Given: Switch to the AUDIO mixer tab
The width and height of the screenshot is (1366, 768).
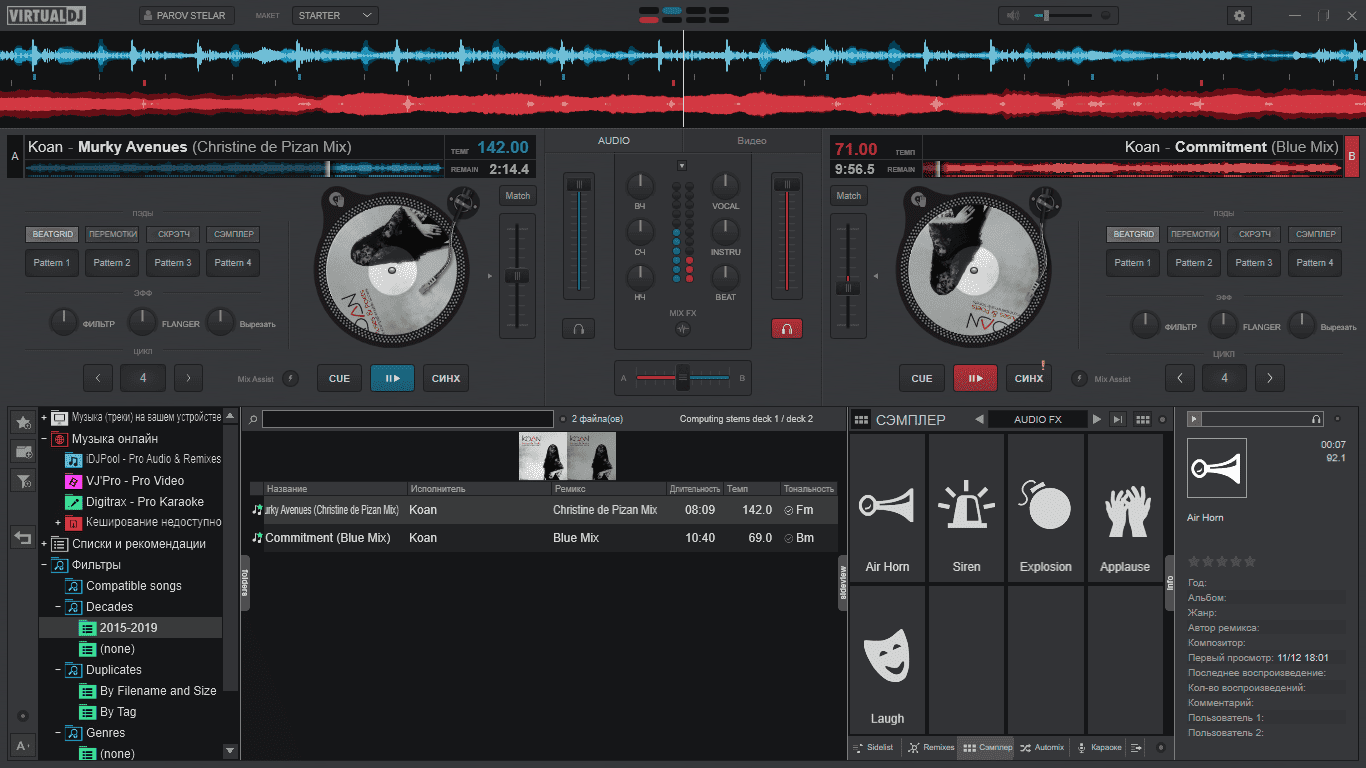Looking at the screenshot, I should coord(614,141).
